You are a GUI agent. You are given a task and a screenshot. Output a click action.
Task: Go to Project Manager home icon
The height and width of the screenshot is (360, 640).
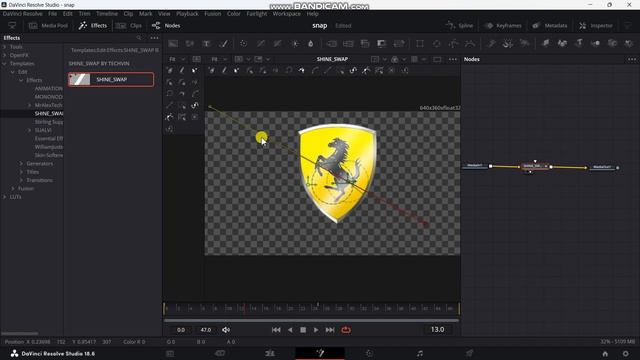605,353
